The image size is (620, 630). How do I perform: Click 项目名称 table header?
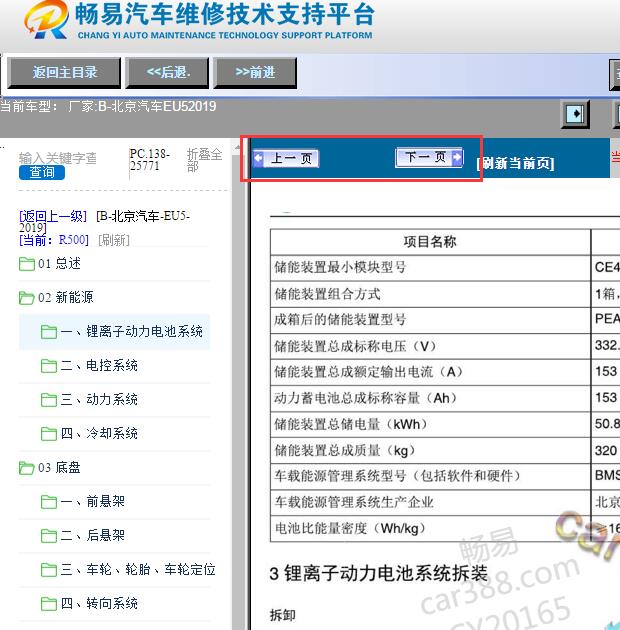430,242
